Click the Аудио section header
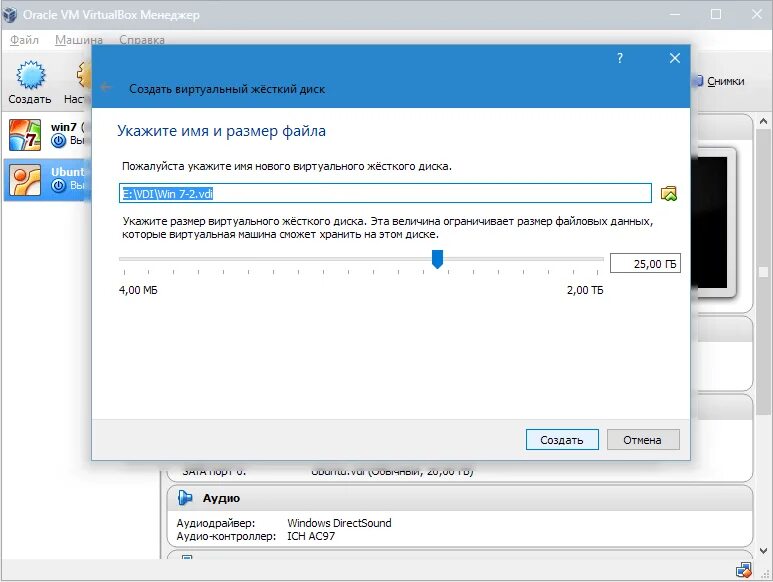The image size is (773, 582). [459, 498]
